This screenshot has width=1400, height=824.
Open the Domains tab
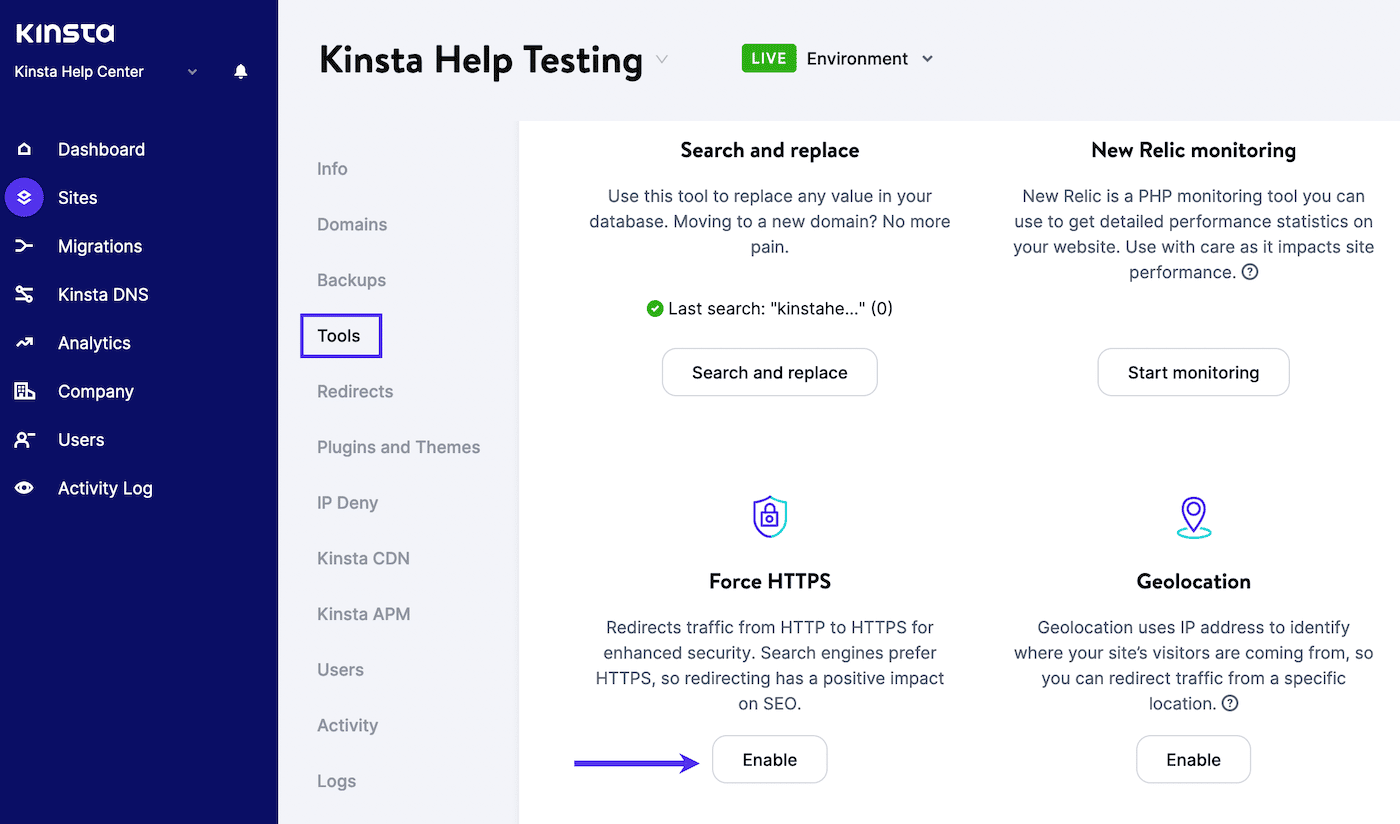click(352, 225)
